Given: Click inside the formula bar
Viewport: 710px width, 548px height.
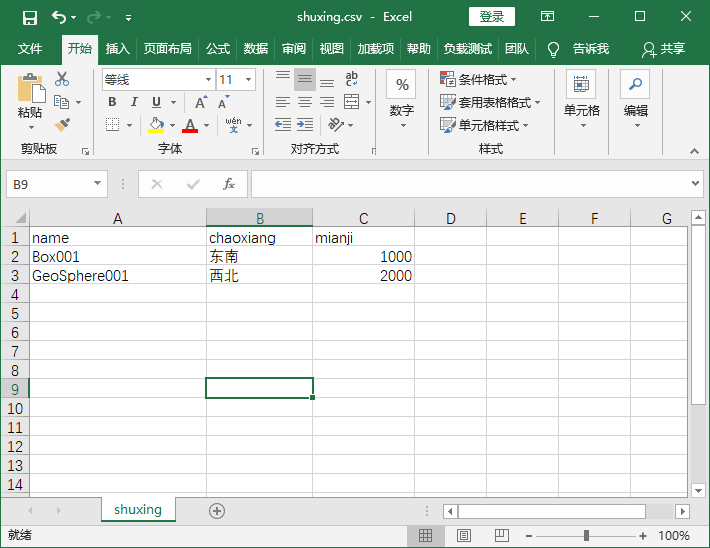Looking at the screenshot, I should point(470,184).
